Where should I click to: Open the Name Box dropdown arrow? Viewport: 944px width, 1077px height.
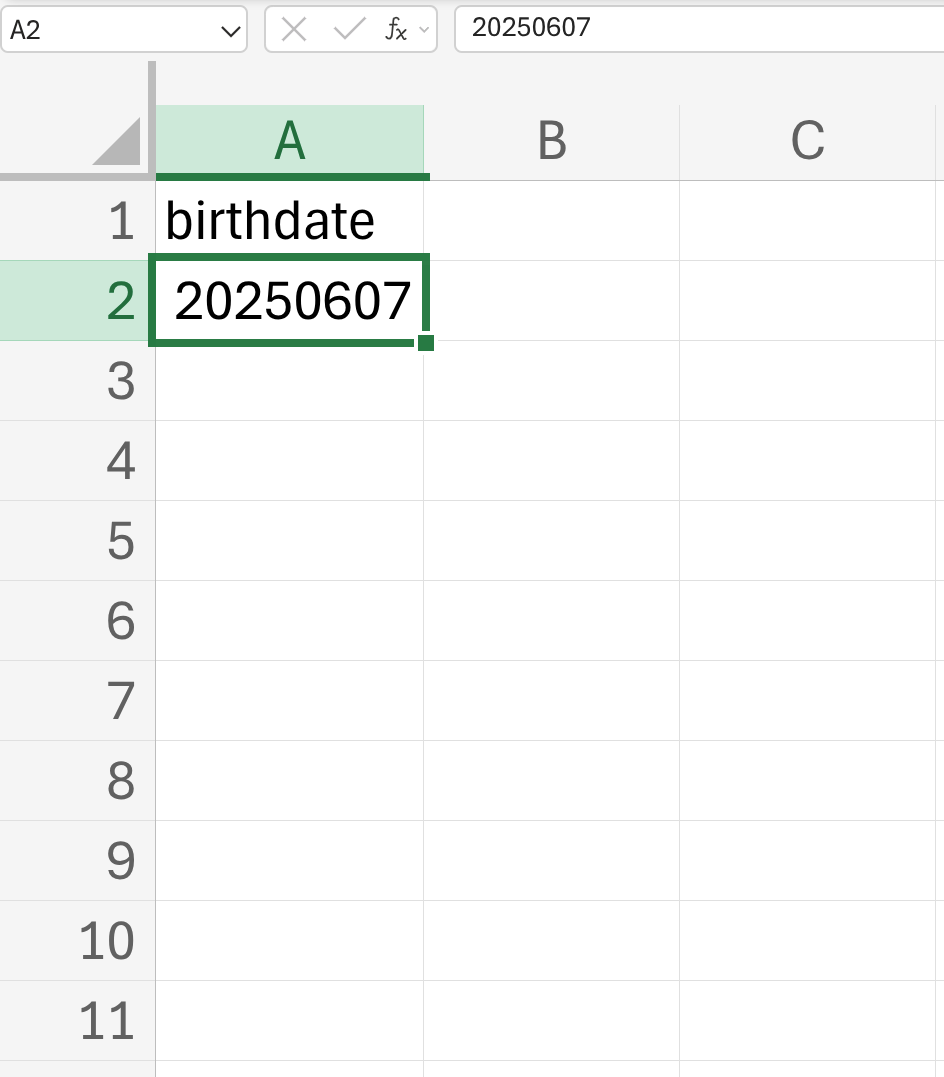click(230, 31)
